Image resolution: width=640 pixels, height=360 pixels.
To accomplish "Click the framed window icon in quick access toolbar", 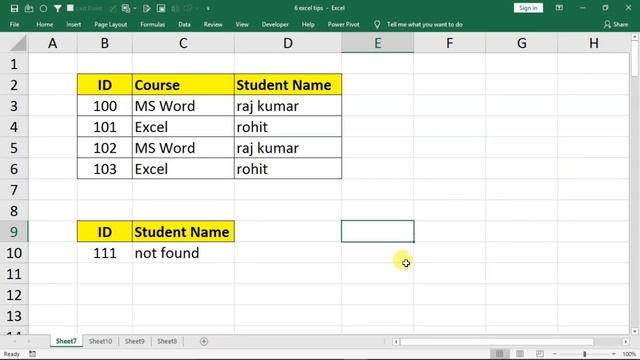I will click(161, 8).
